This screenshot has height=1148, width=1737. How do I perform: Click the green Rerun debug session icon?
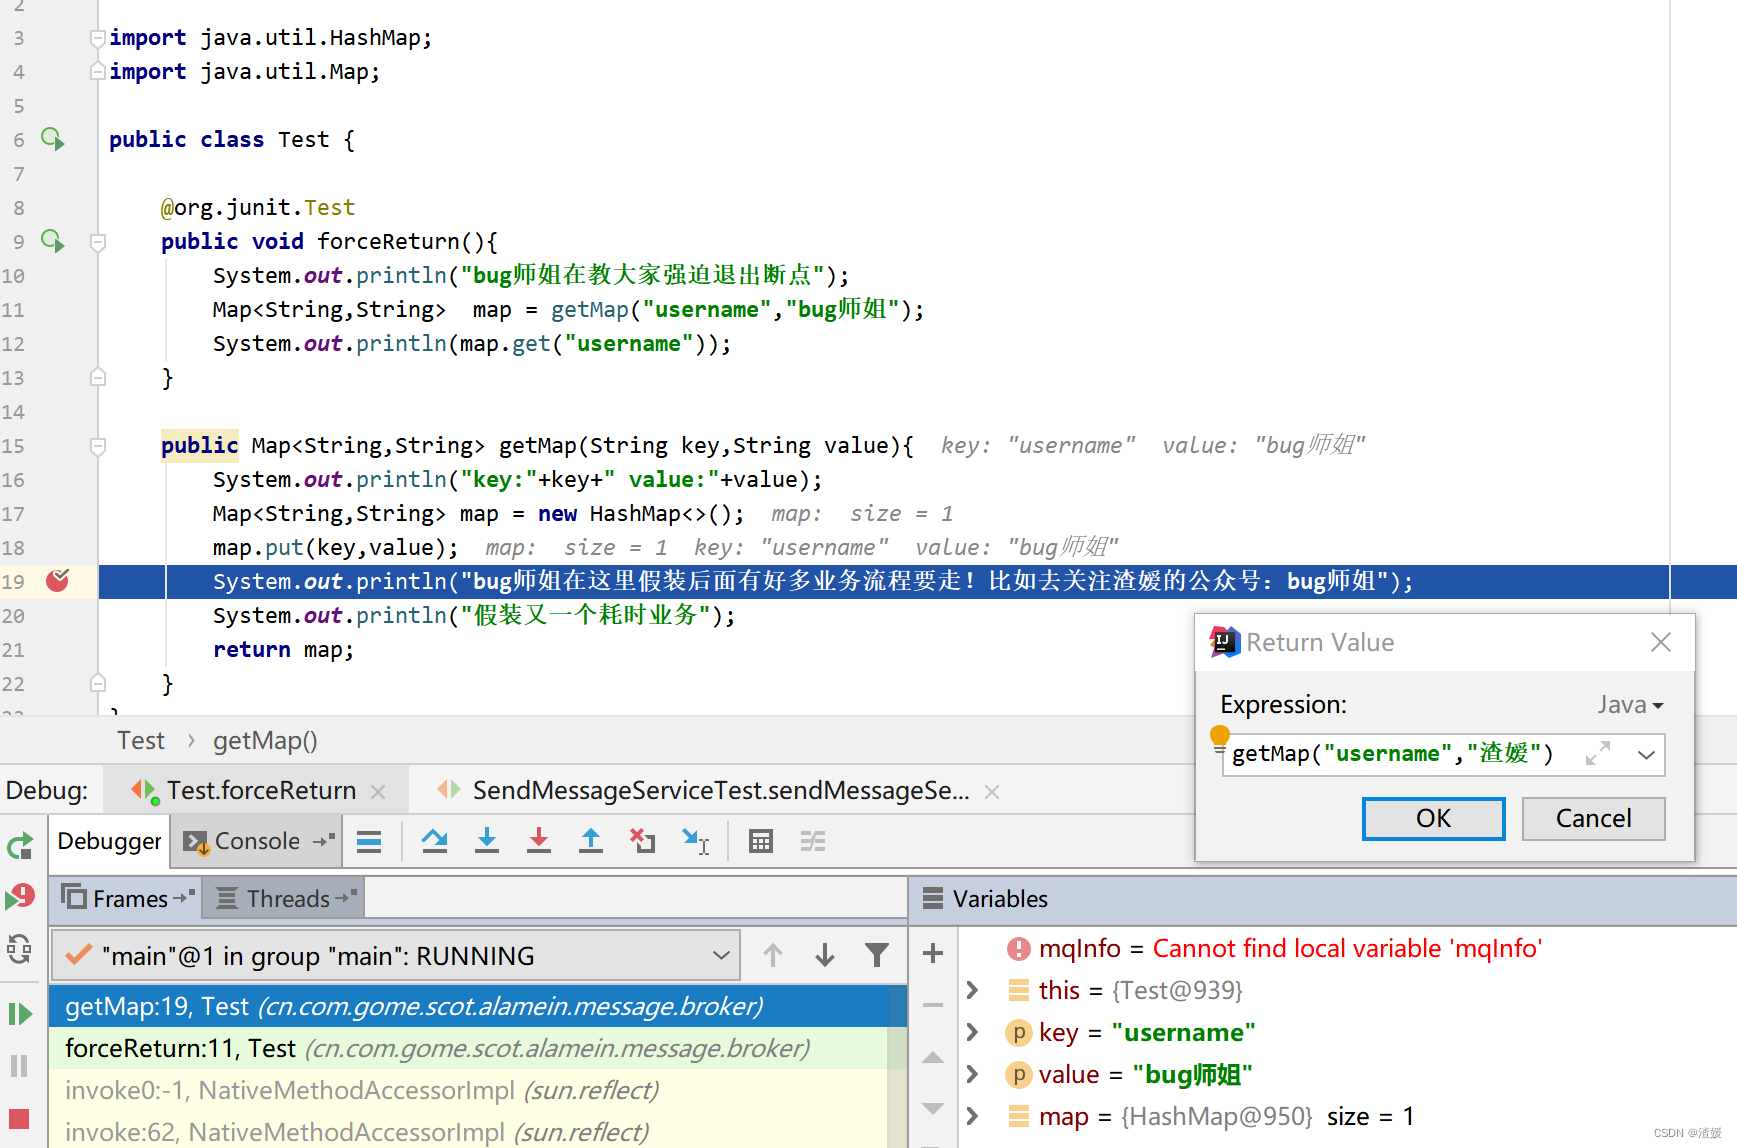coord(20,845)
